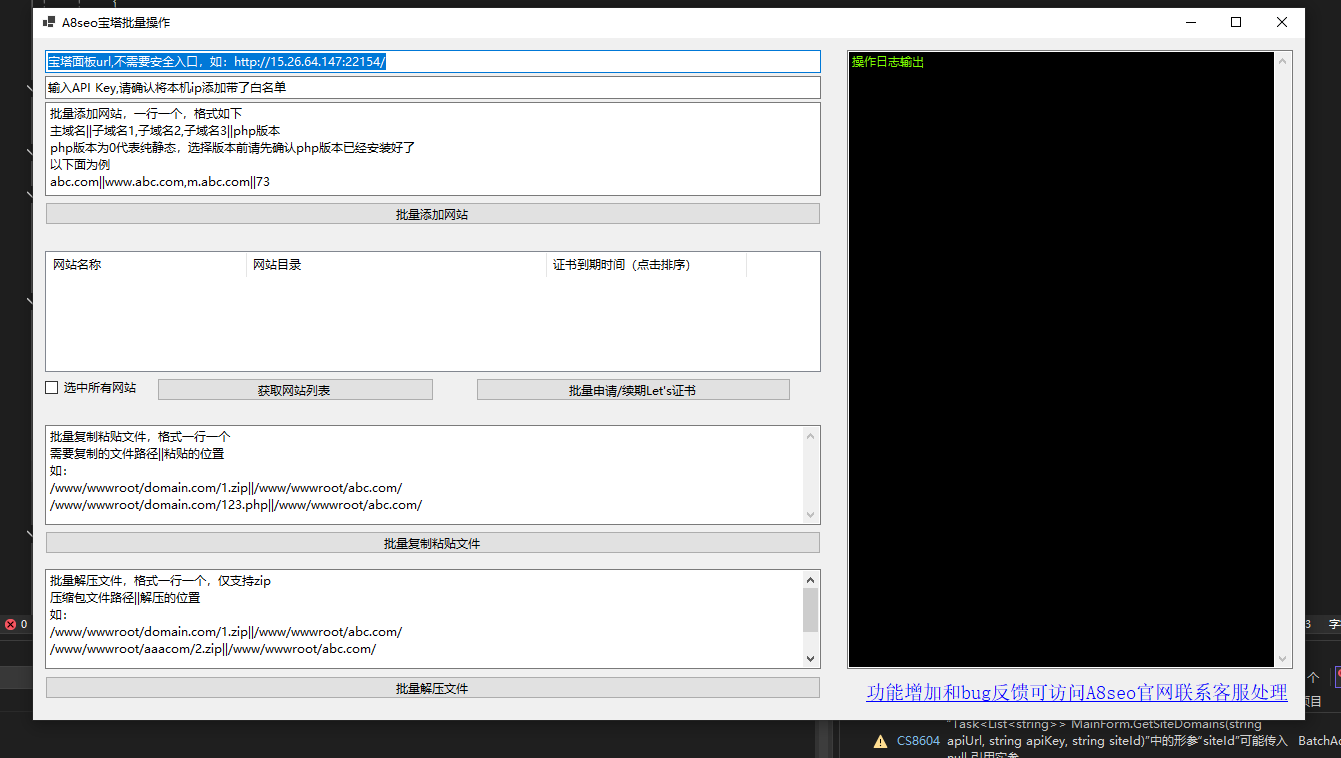Click the unzip text area scrollbar thumb

pyautogui.click(x=811, y=610)
